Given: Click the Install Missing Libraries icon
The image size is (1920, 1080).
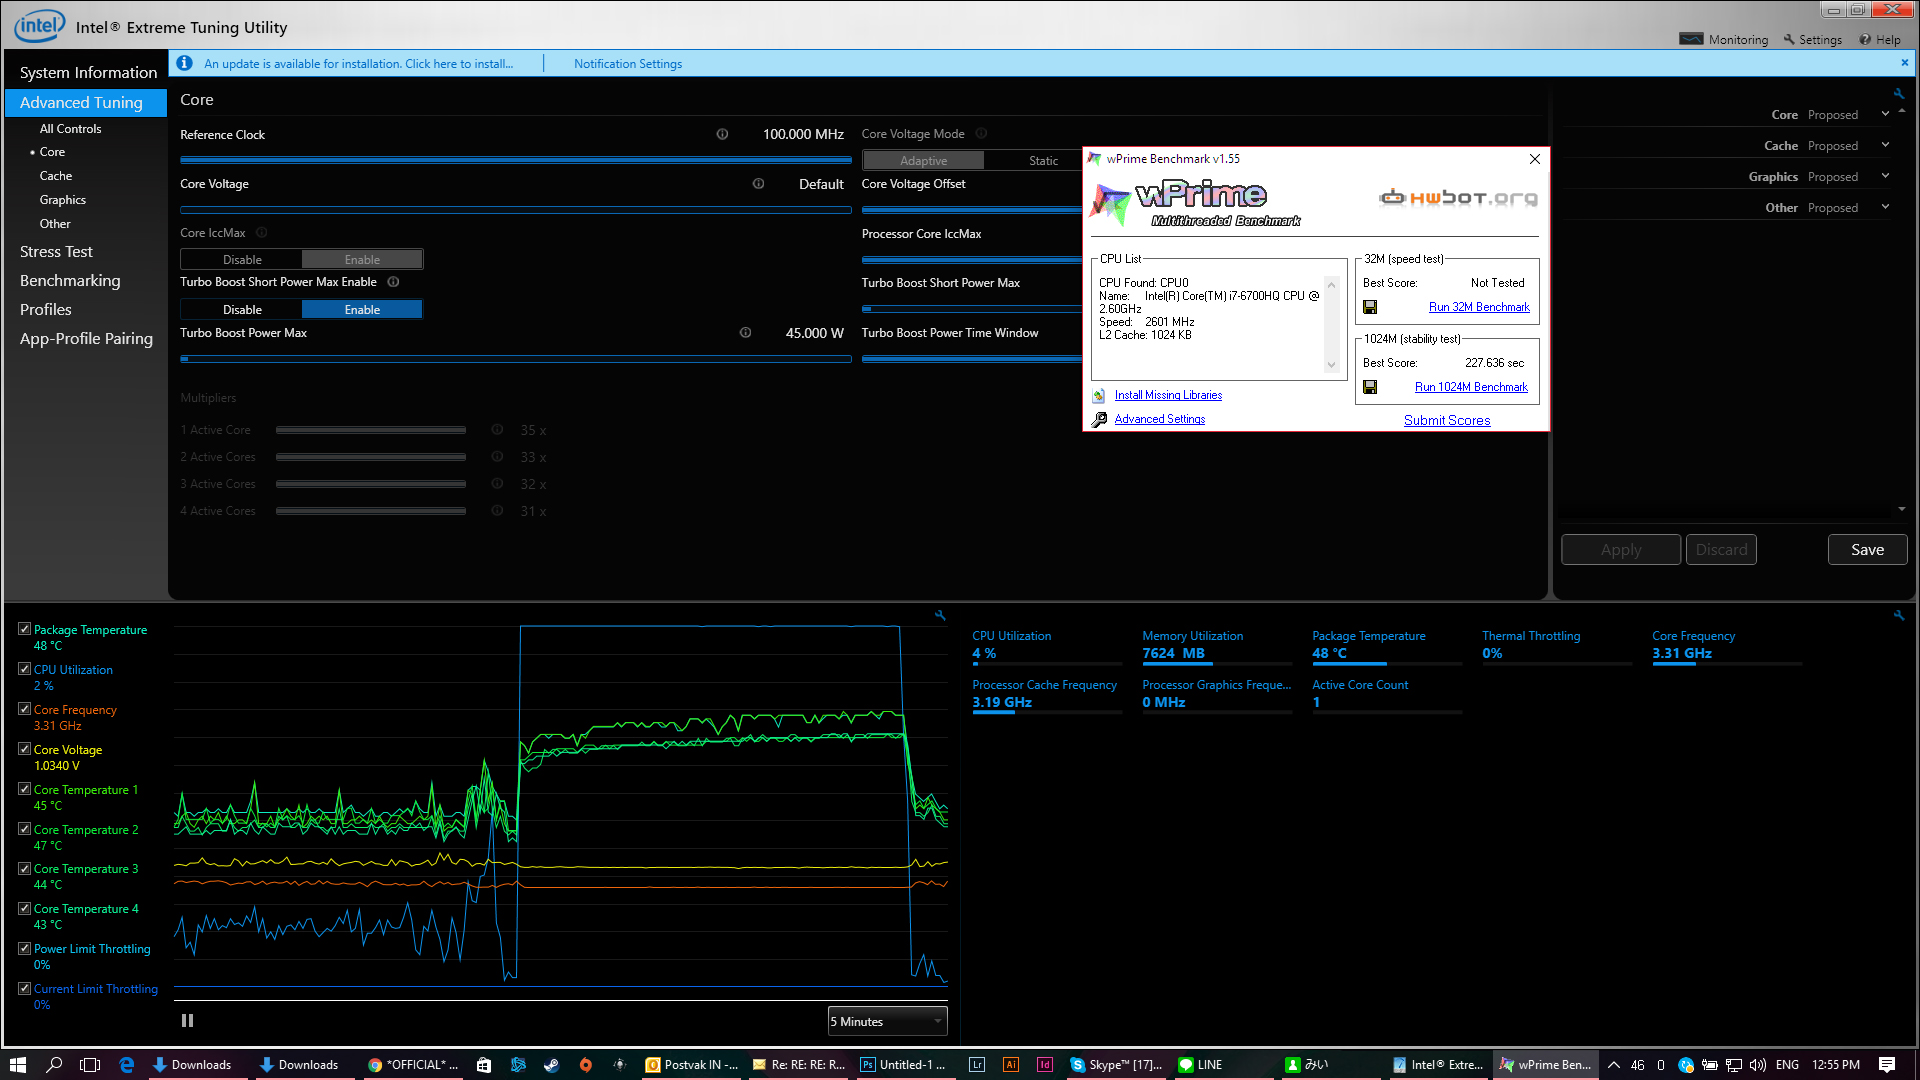Looking at the screenshot, I should (1099, 395).
